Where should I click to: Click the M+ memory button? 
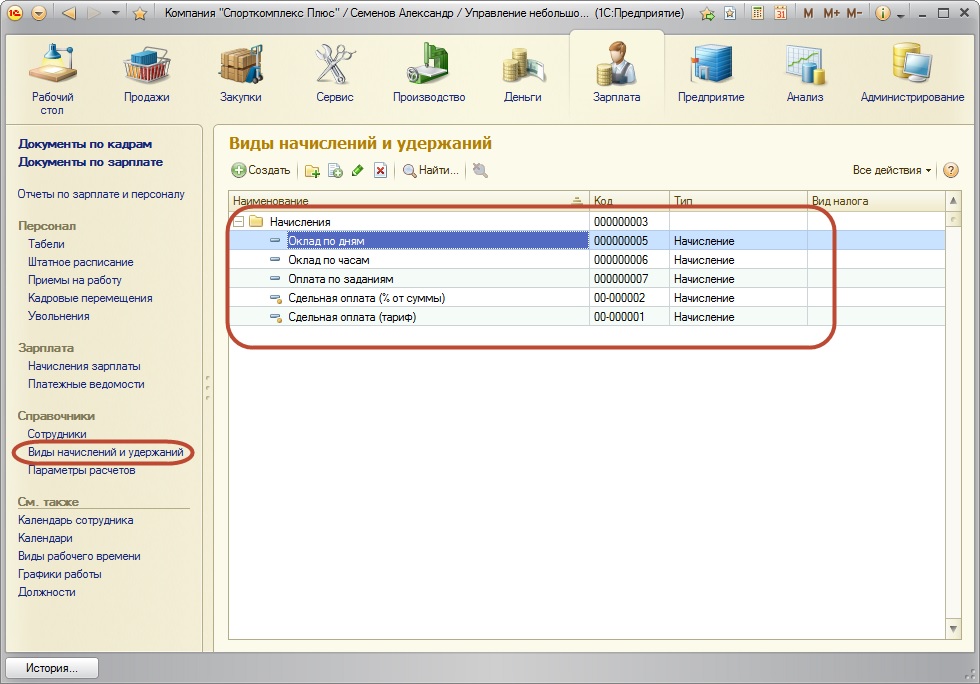[x=831, y=13]
